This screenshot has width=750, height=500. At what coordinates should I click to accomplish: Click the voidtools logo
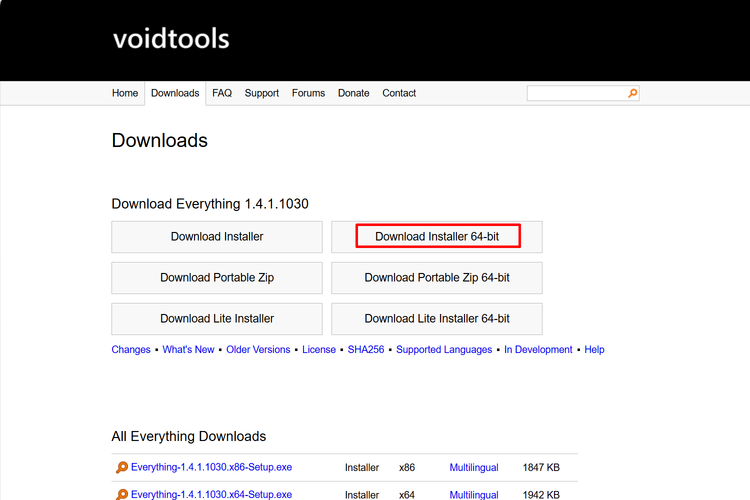pos(171,39)
